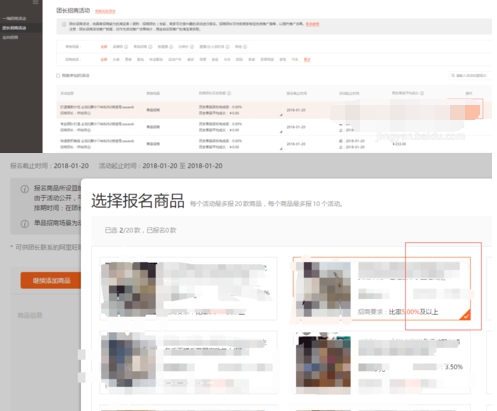This screenshot has height=411, width=497.
Task: Click the 招商要求：比率5.00%及以上 text
Action: tap(398, 312)
